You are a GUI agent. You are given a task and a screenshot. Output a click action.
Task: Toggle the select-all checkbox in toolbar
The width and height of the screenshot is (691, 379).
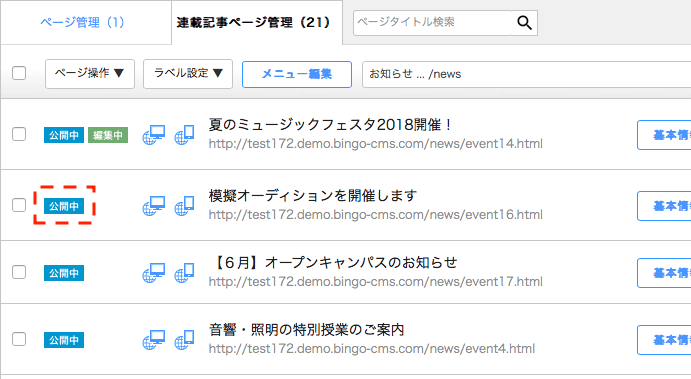click(x=19, y=73)
